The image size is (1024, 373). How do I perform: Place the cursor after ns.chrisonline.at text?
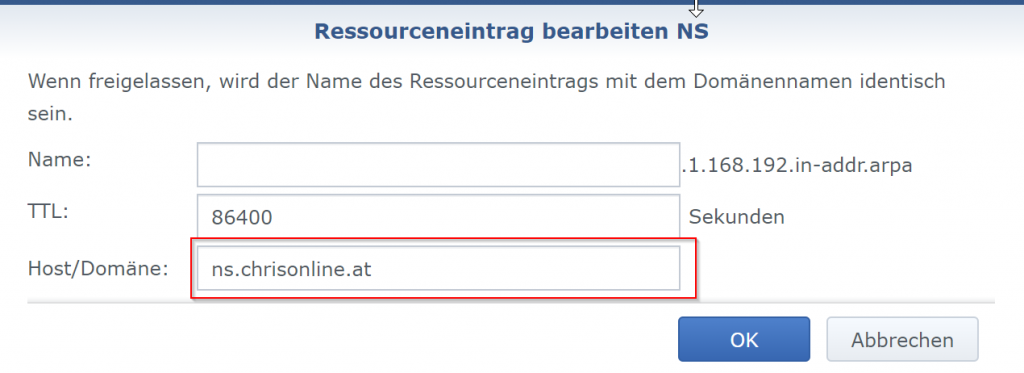click(x=374, y=268)
